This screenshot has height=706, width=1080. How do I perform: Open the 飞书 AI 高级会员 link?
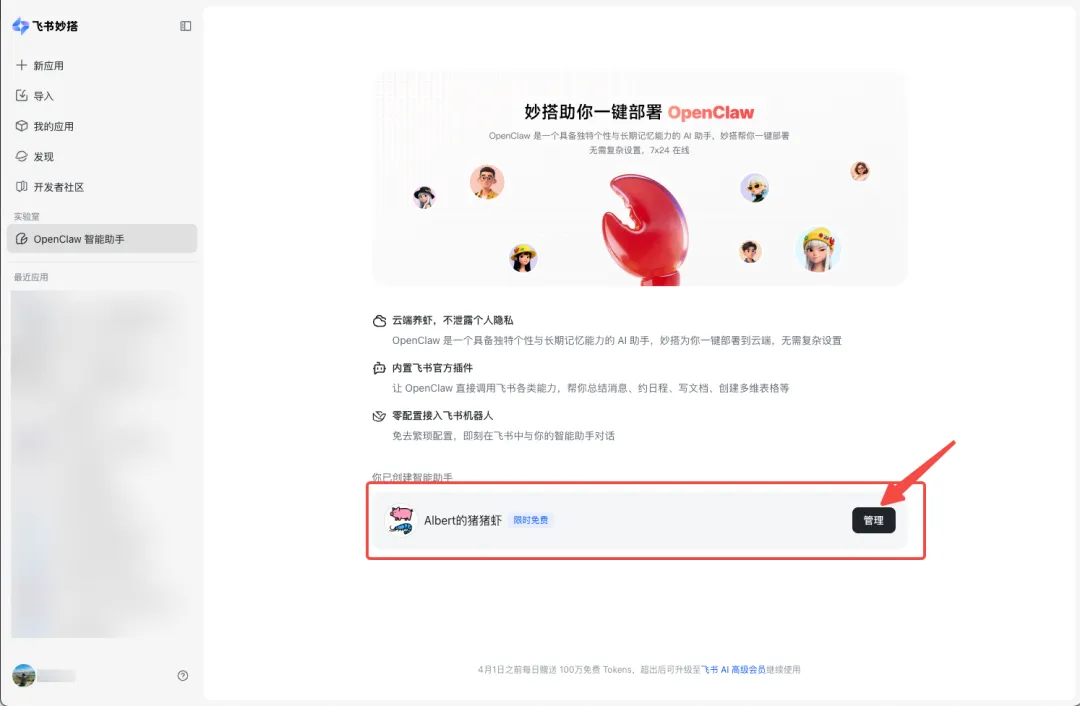pos(733,669)
